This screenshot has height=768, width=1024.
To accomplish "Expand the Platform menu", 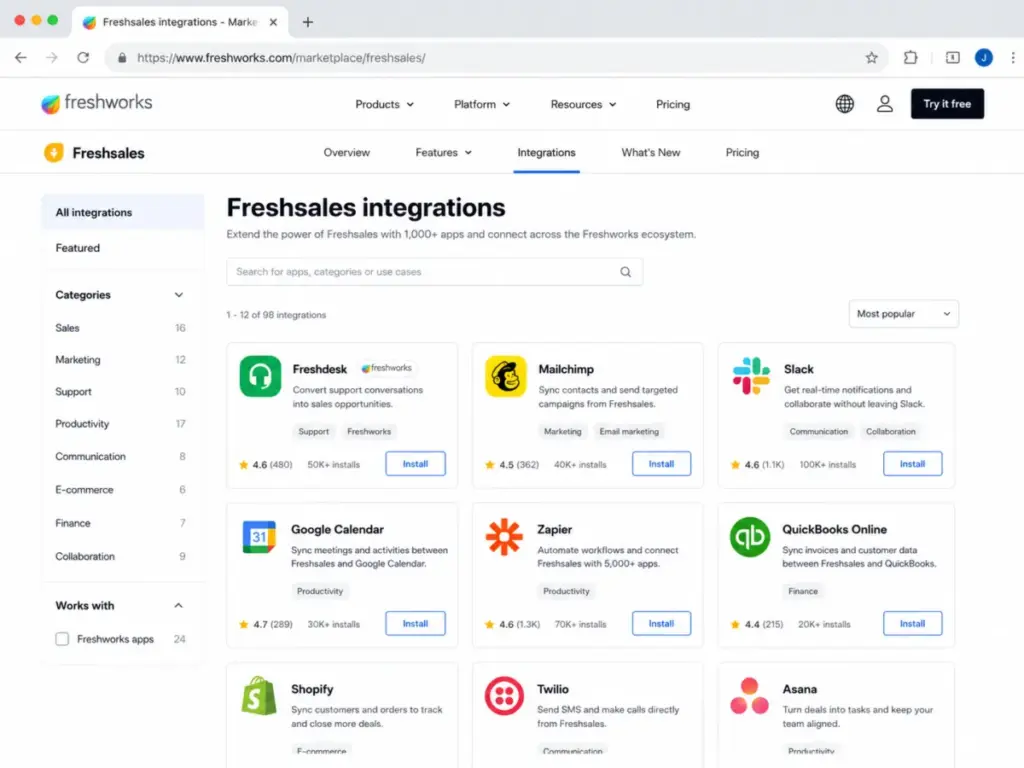I will tap(481, 104).
